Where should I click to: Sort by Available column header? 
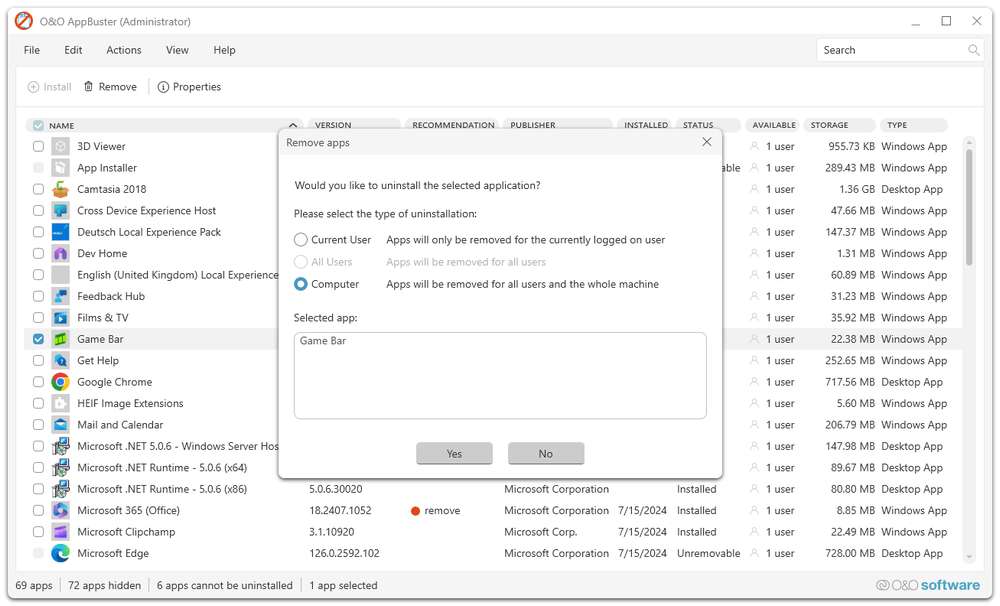(773, 125)
